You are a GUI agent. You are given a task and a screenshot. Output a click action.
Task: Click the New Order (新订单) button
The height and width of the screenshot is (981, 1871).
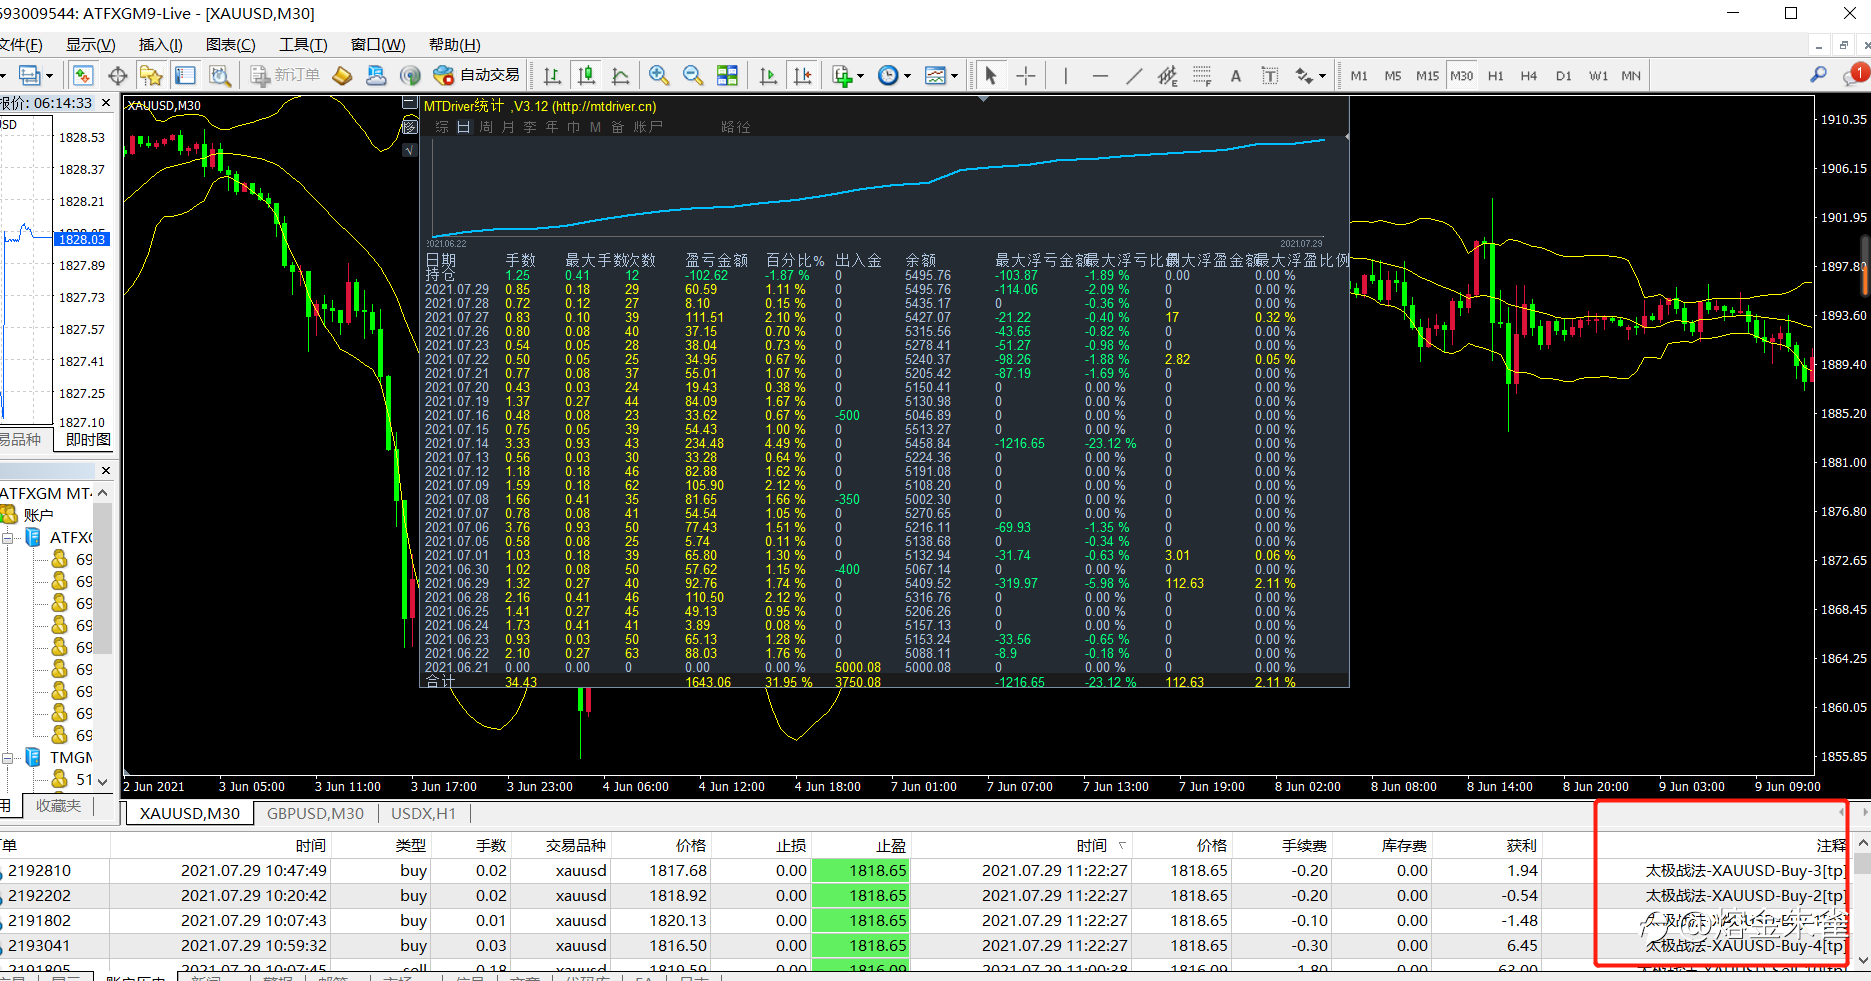[x=285, y=76]
